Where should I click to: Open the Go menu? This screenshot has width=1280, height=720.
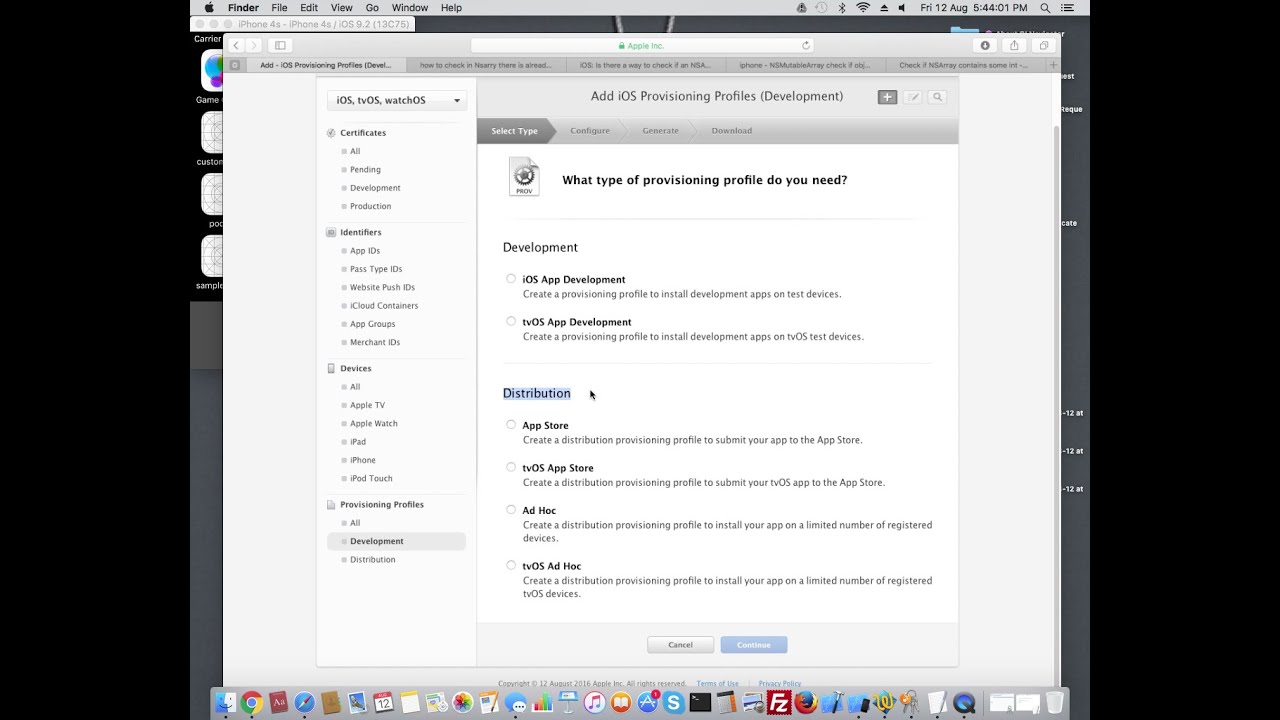(372, 7)
